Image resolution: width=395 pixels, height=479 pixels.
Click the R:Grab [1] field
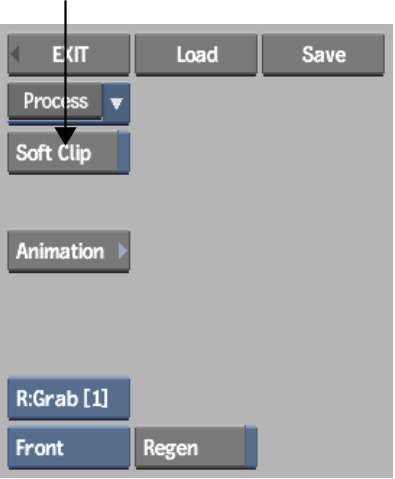tap(69, 398)
